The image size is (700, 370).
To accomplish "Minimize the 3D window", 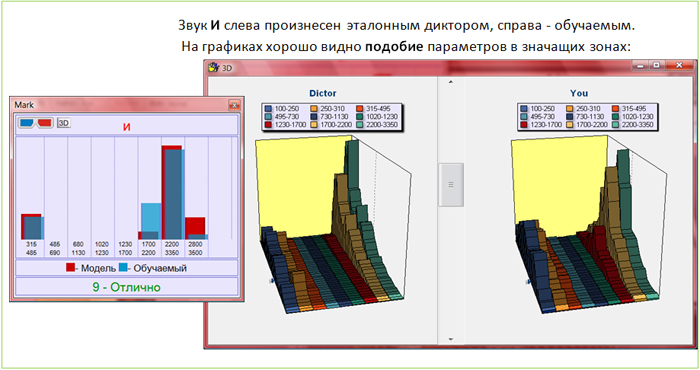I will 640,66.
